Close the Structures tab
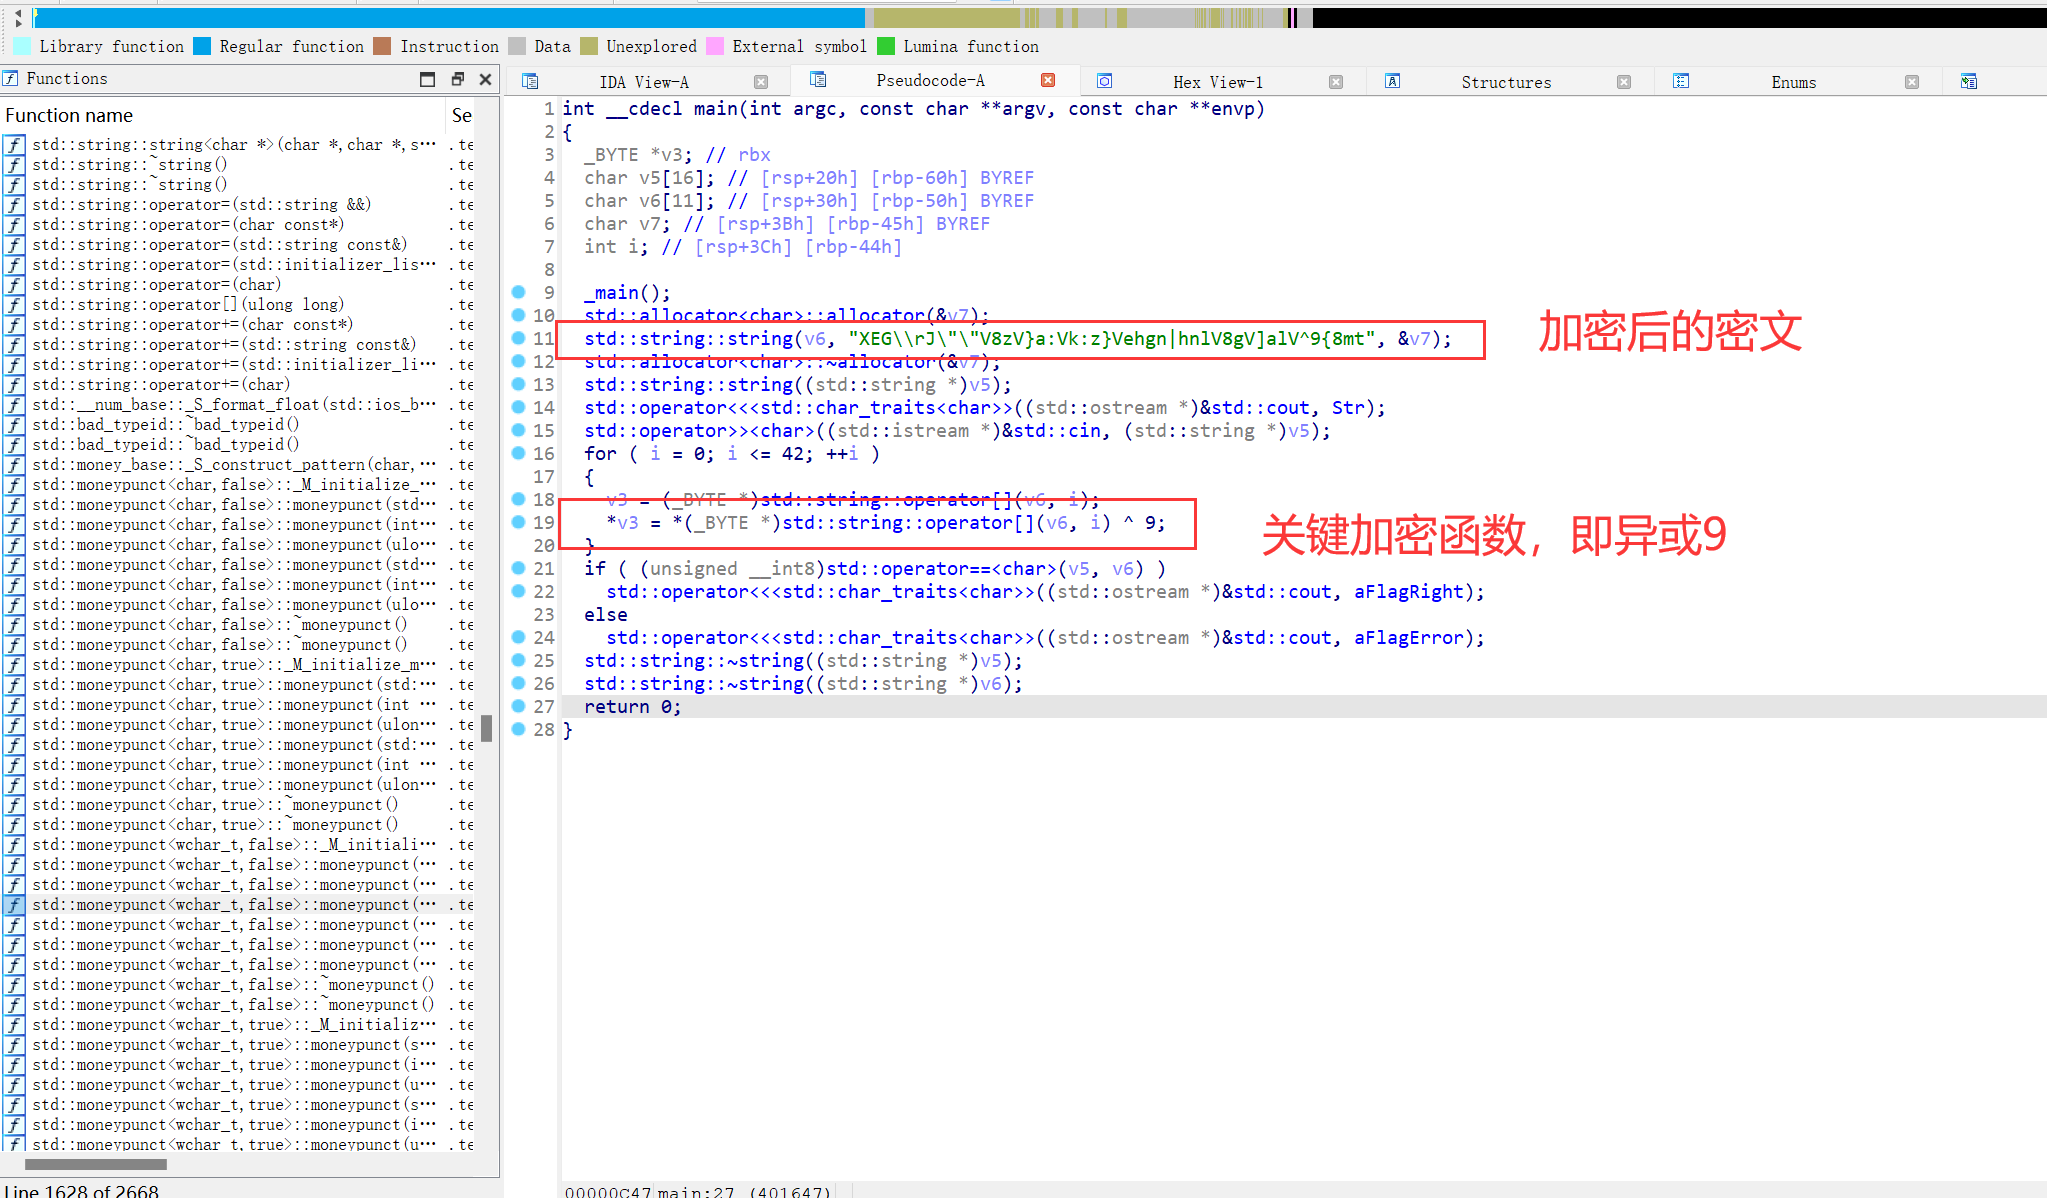Image resolution: width=2047 pixels, height=1198 pixels. (x=1624, y=82)
